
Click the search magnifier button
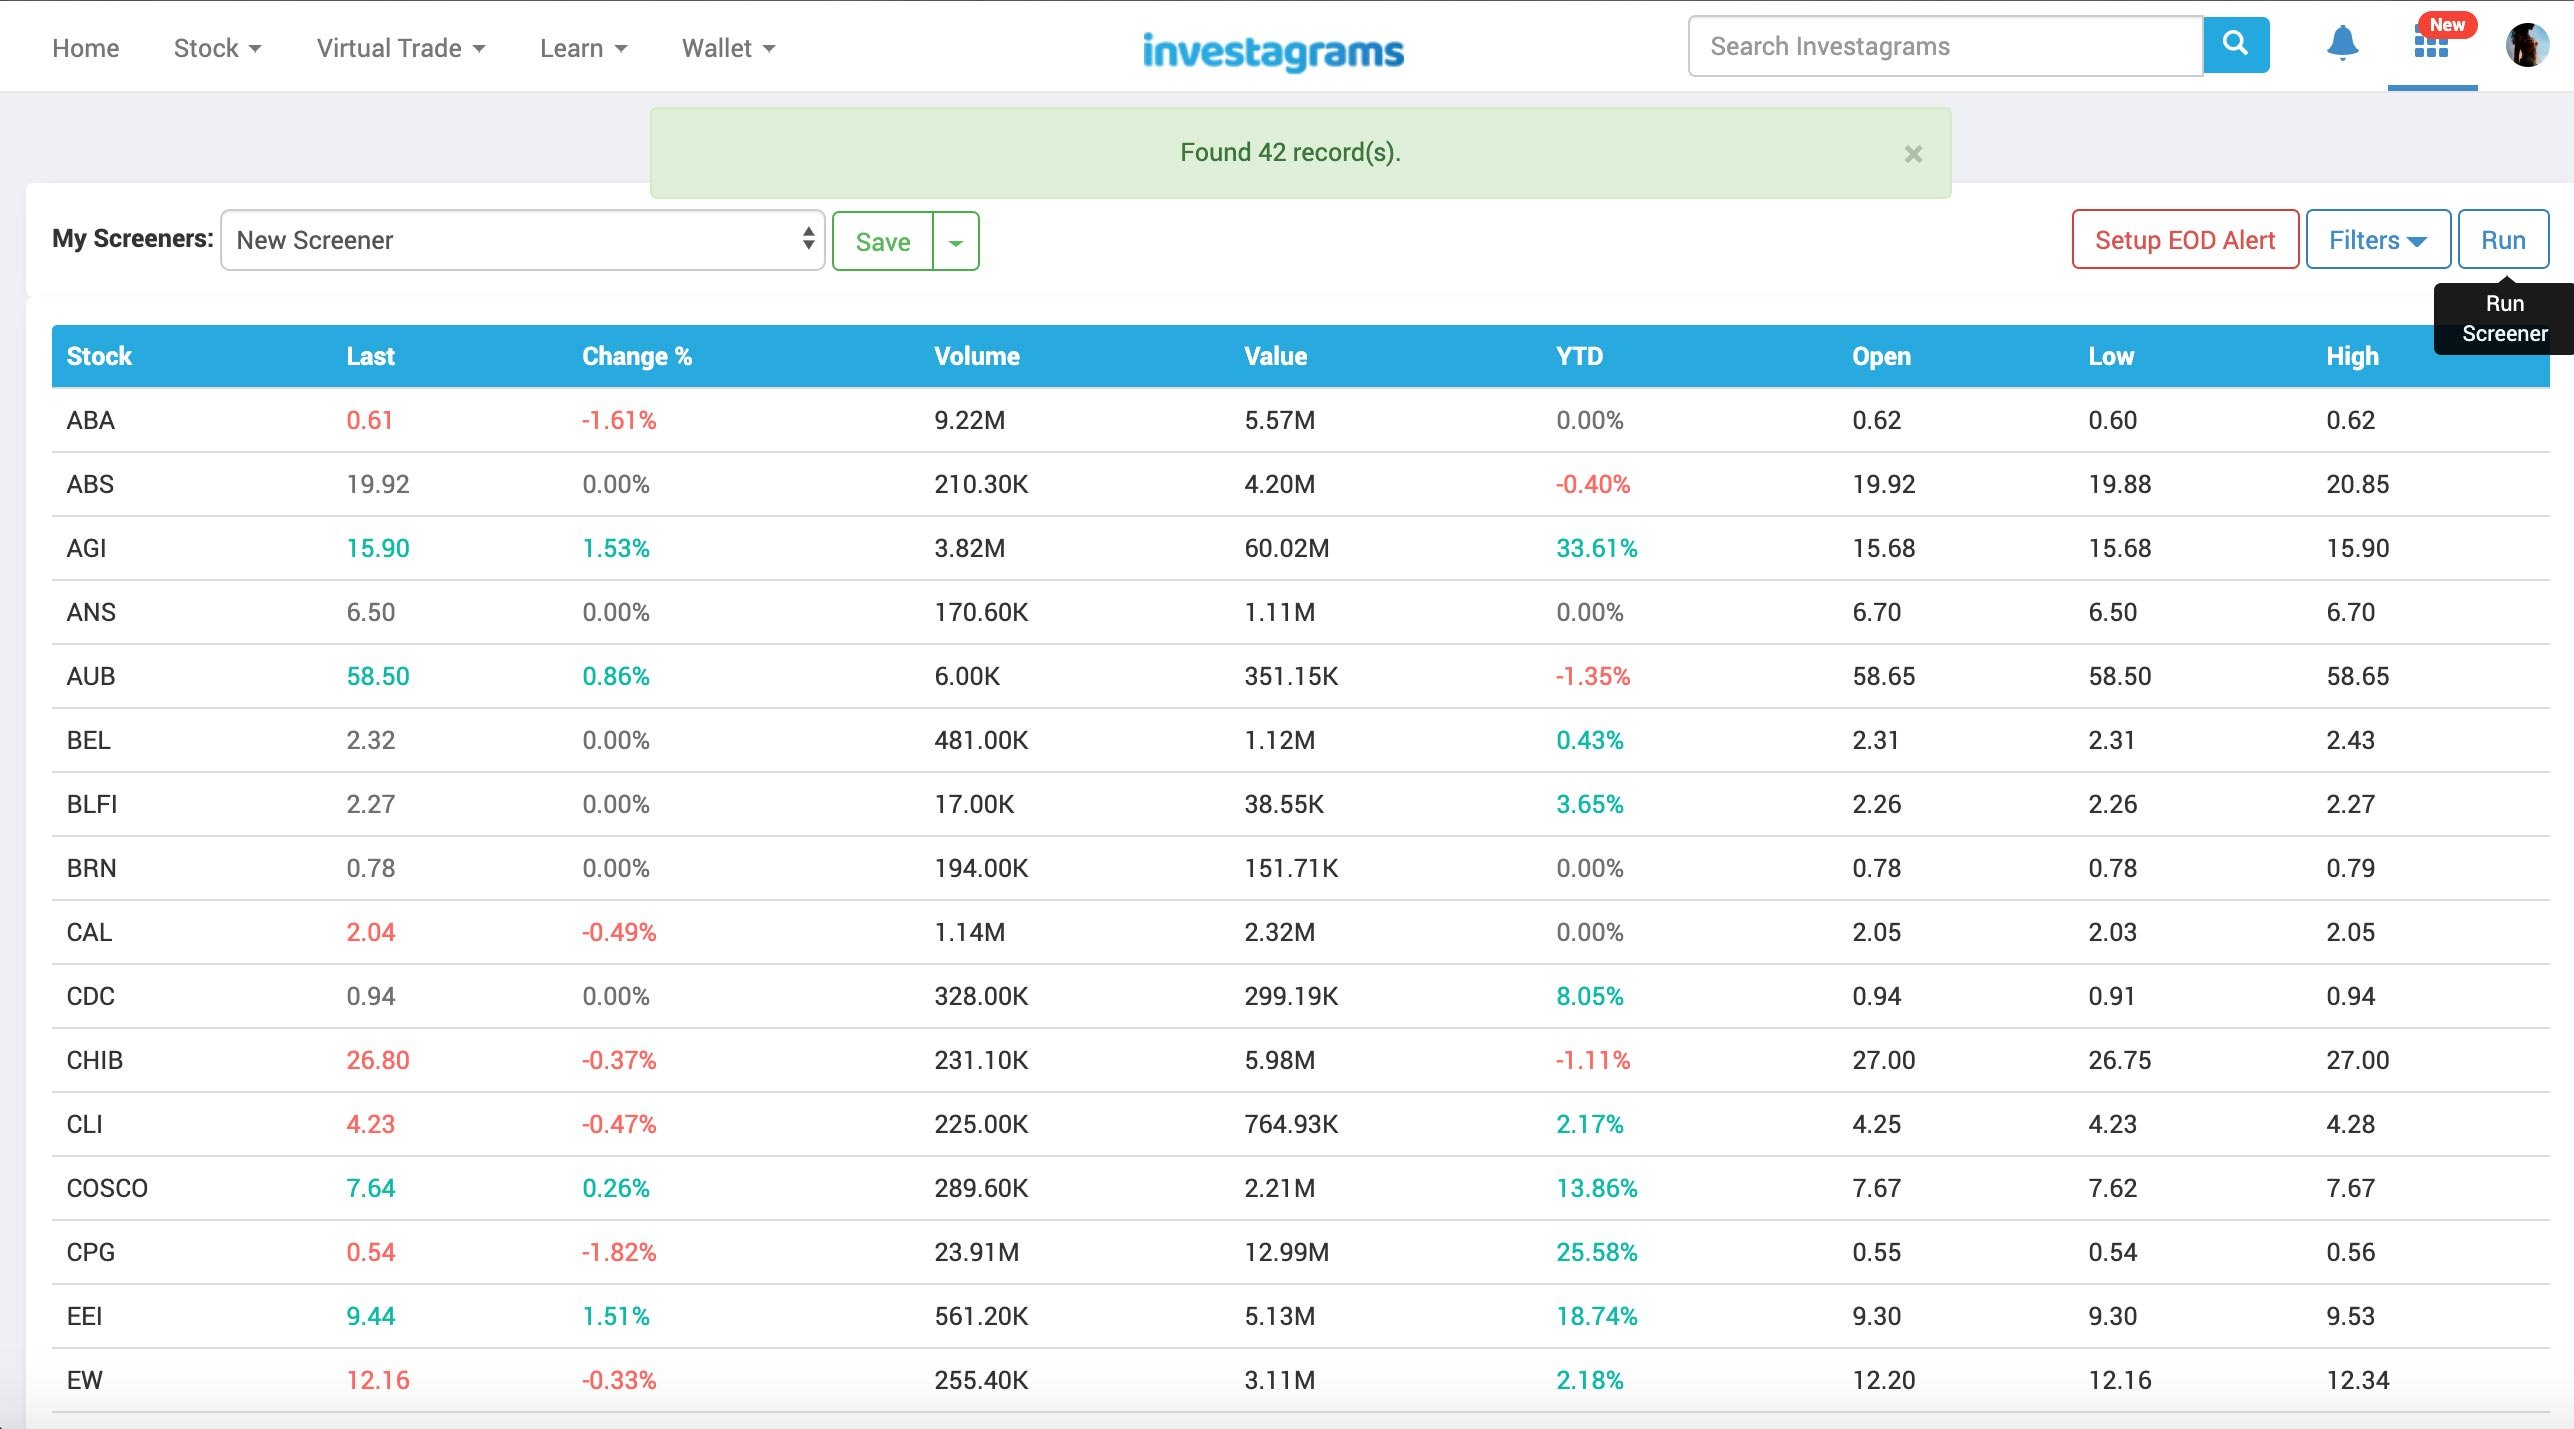point(2235,45)
